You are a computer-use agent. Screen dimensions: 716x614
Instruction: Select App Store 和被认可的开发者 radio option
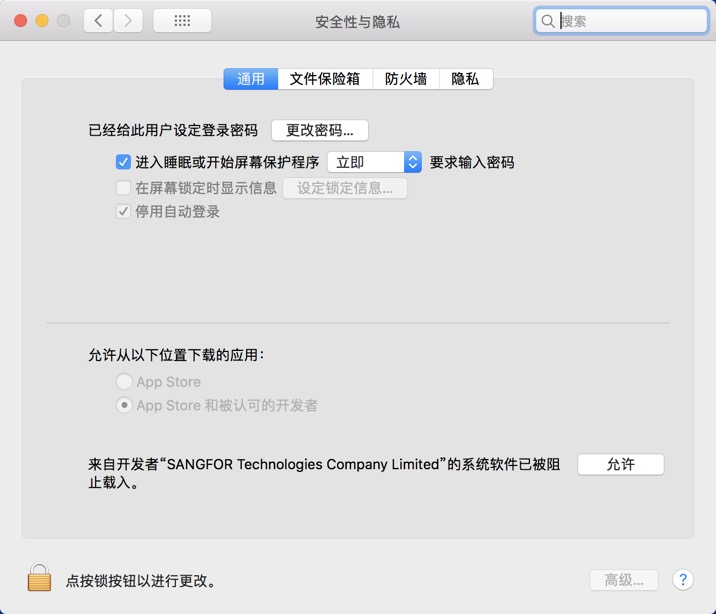coord(124,406)
